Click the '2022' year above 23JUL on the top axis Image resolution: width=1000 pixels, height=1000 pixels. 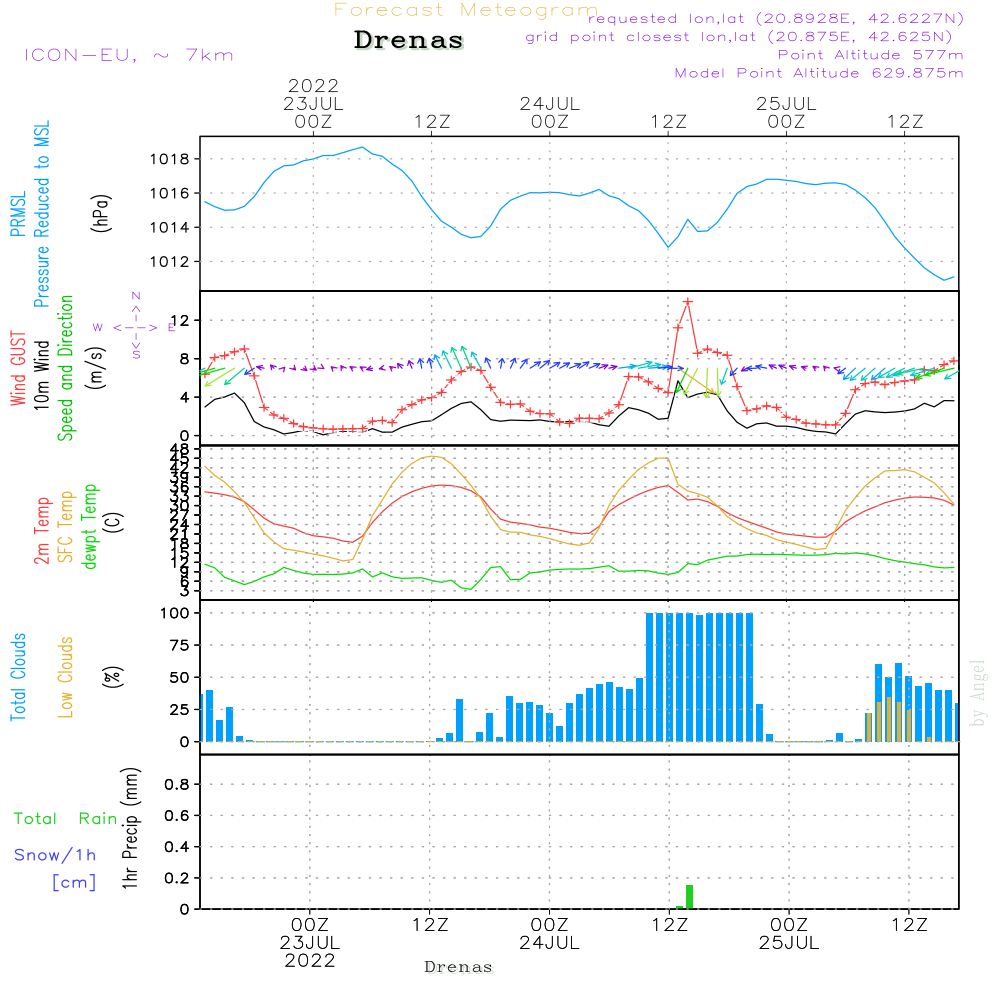[x=312, y=85]
